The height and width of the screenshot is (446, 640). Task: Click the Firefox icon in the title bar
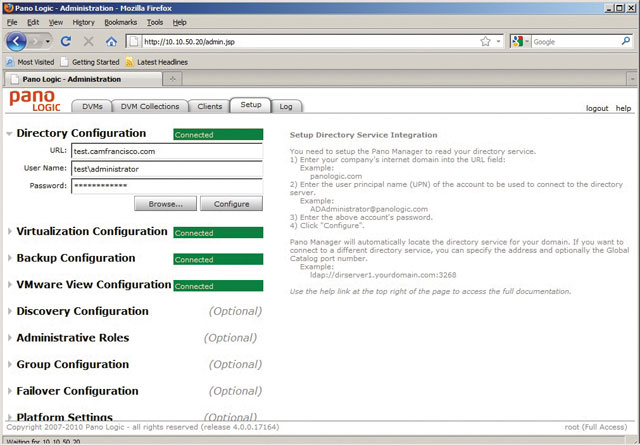point(8,8)
